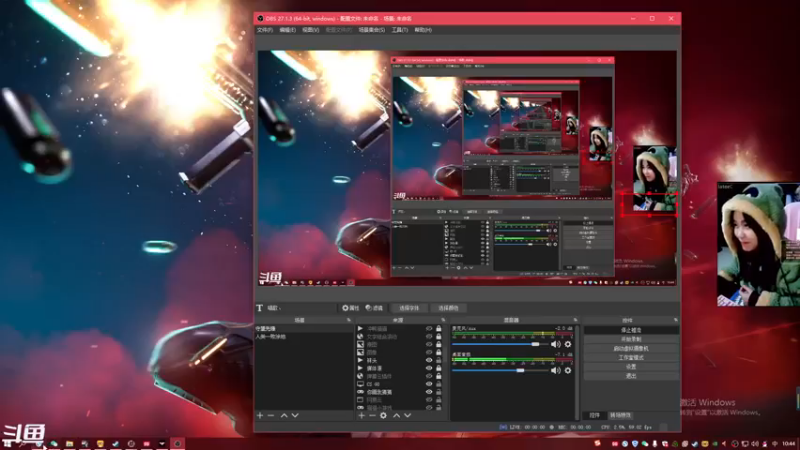
Task: Remove selected source with minus icon
Action: 372,415
